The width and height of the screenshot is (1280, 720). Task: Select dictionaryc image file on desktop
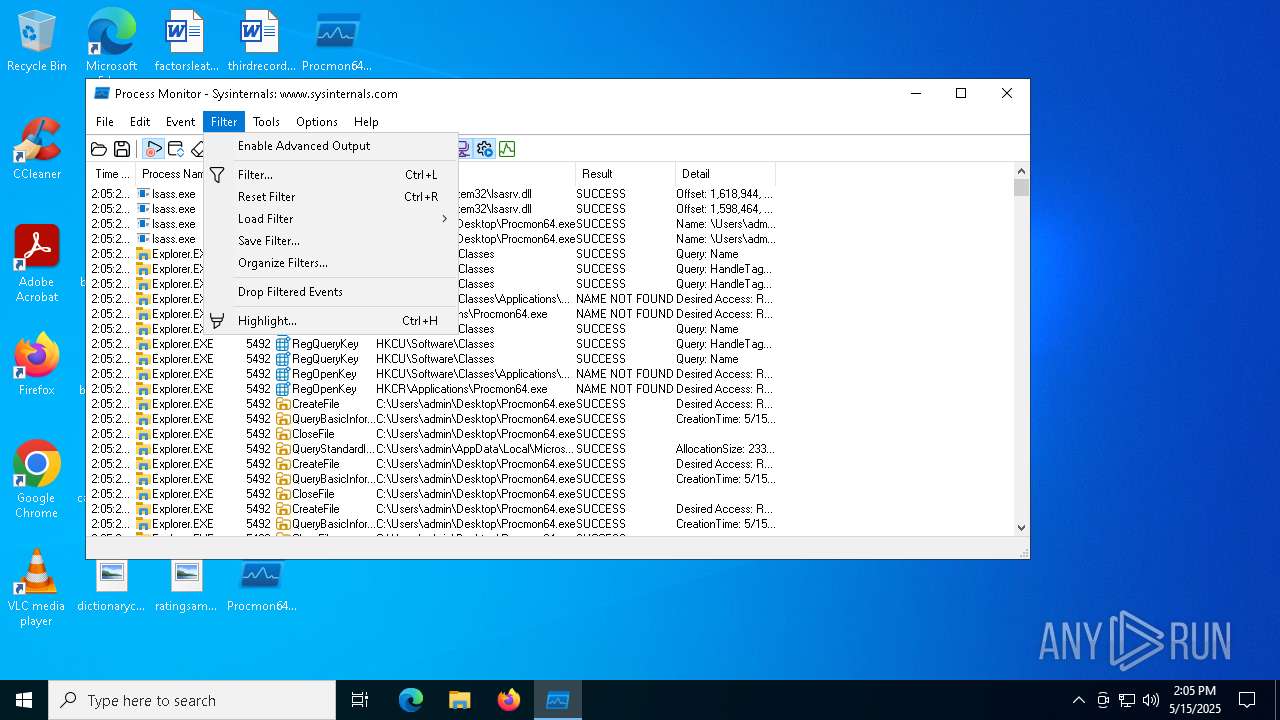pos(111,585)
